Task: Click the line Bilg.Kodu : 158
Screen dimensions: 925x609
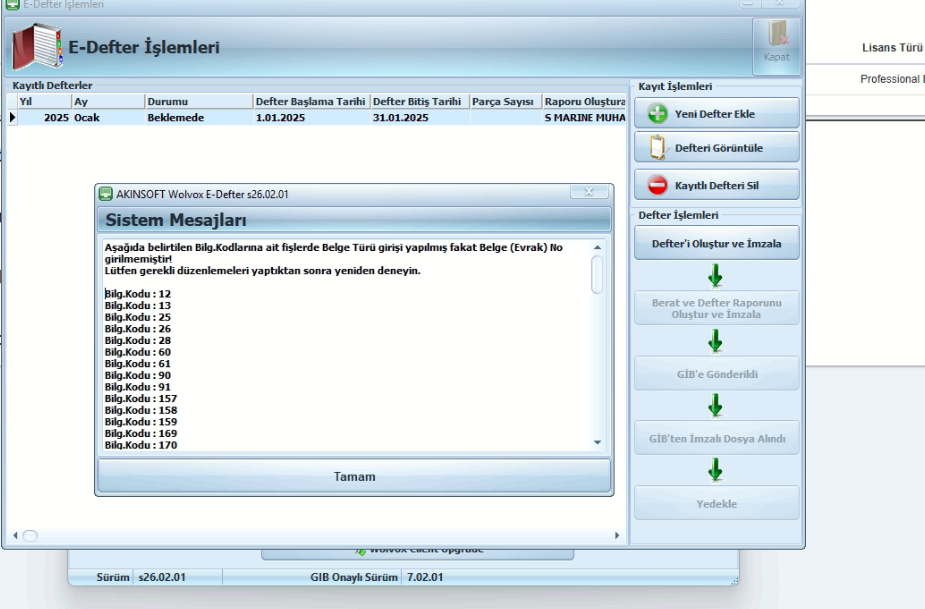Action: pyautogui.click(x=141, y=410)
